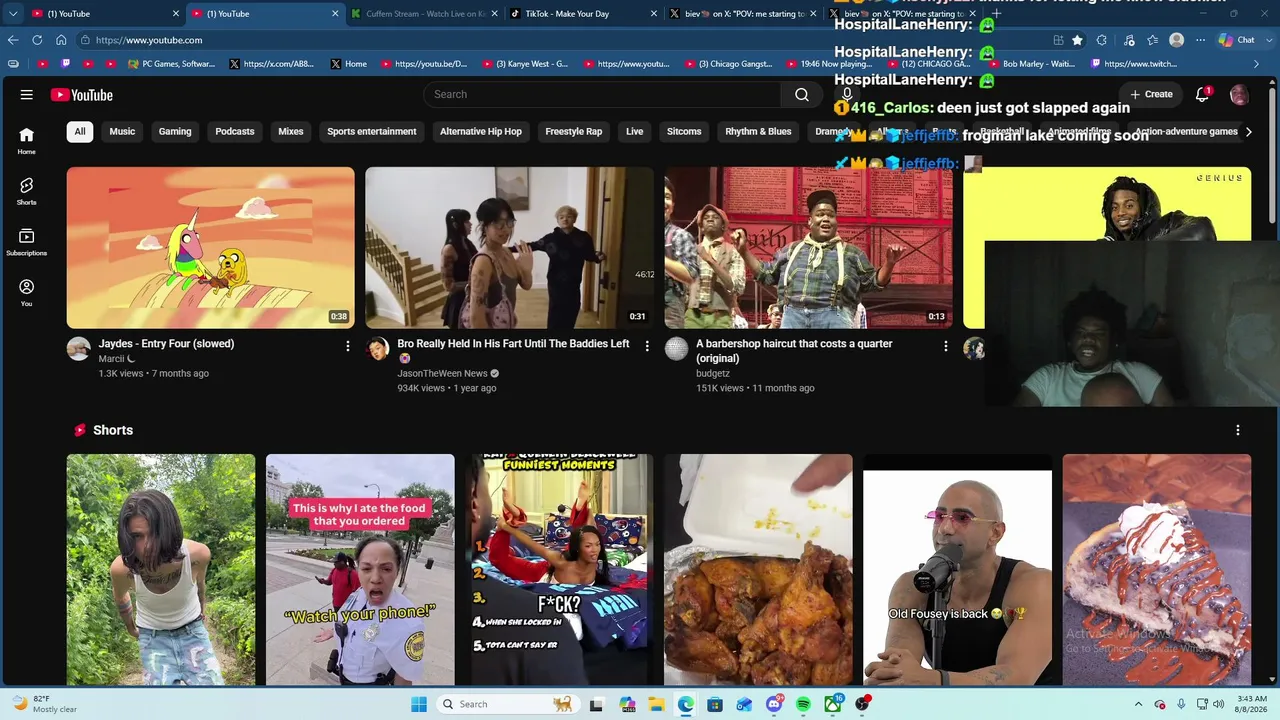
Task: Open options for Jaydes - Entry Four video
Action: coord(348,346)
